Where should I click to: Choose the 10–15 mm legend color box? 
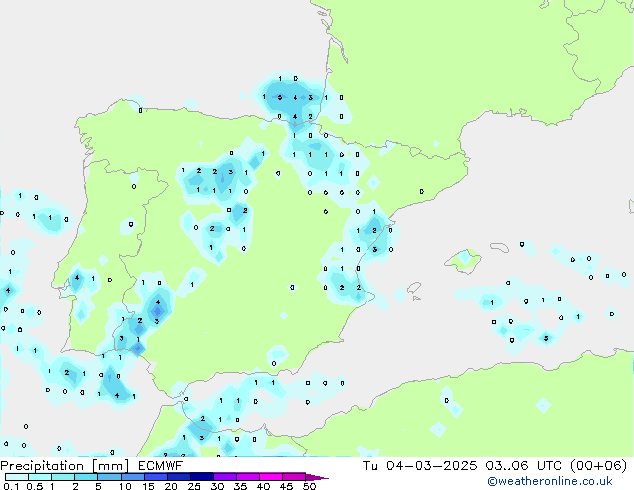pos(133,477)
